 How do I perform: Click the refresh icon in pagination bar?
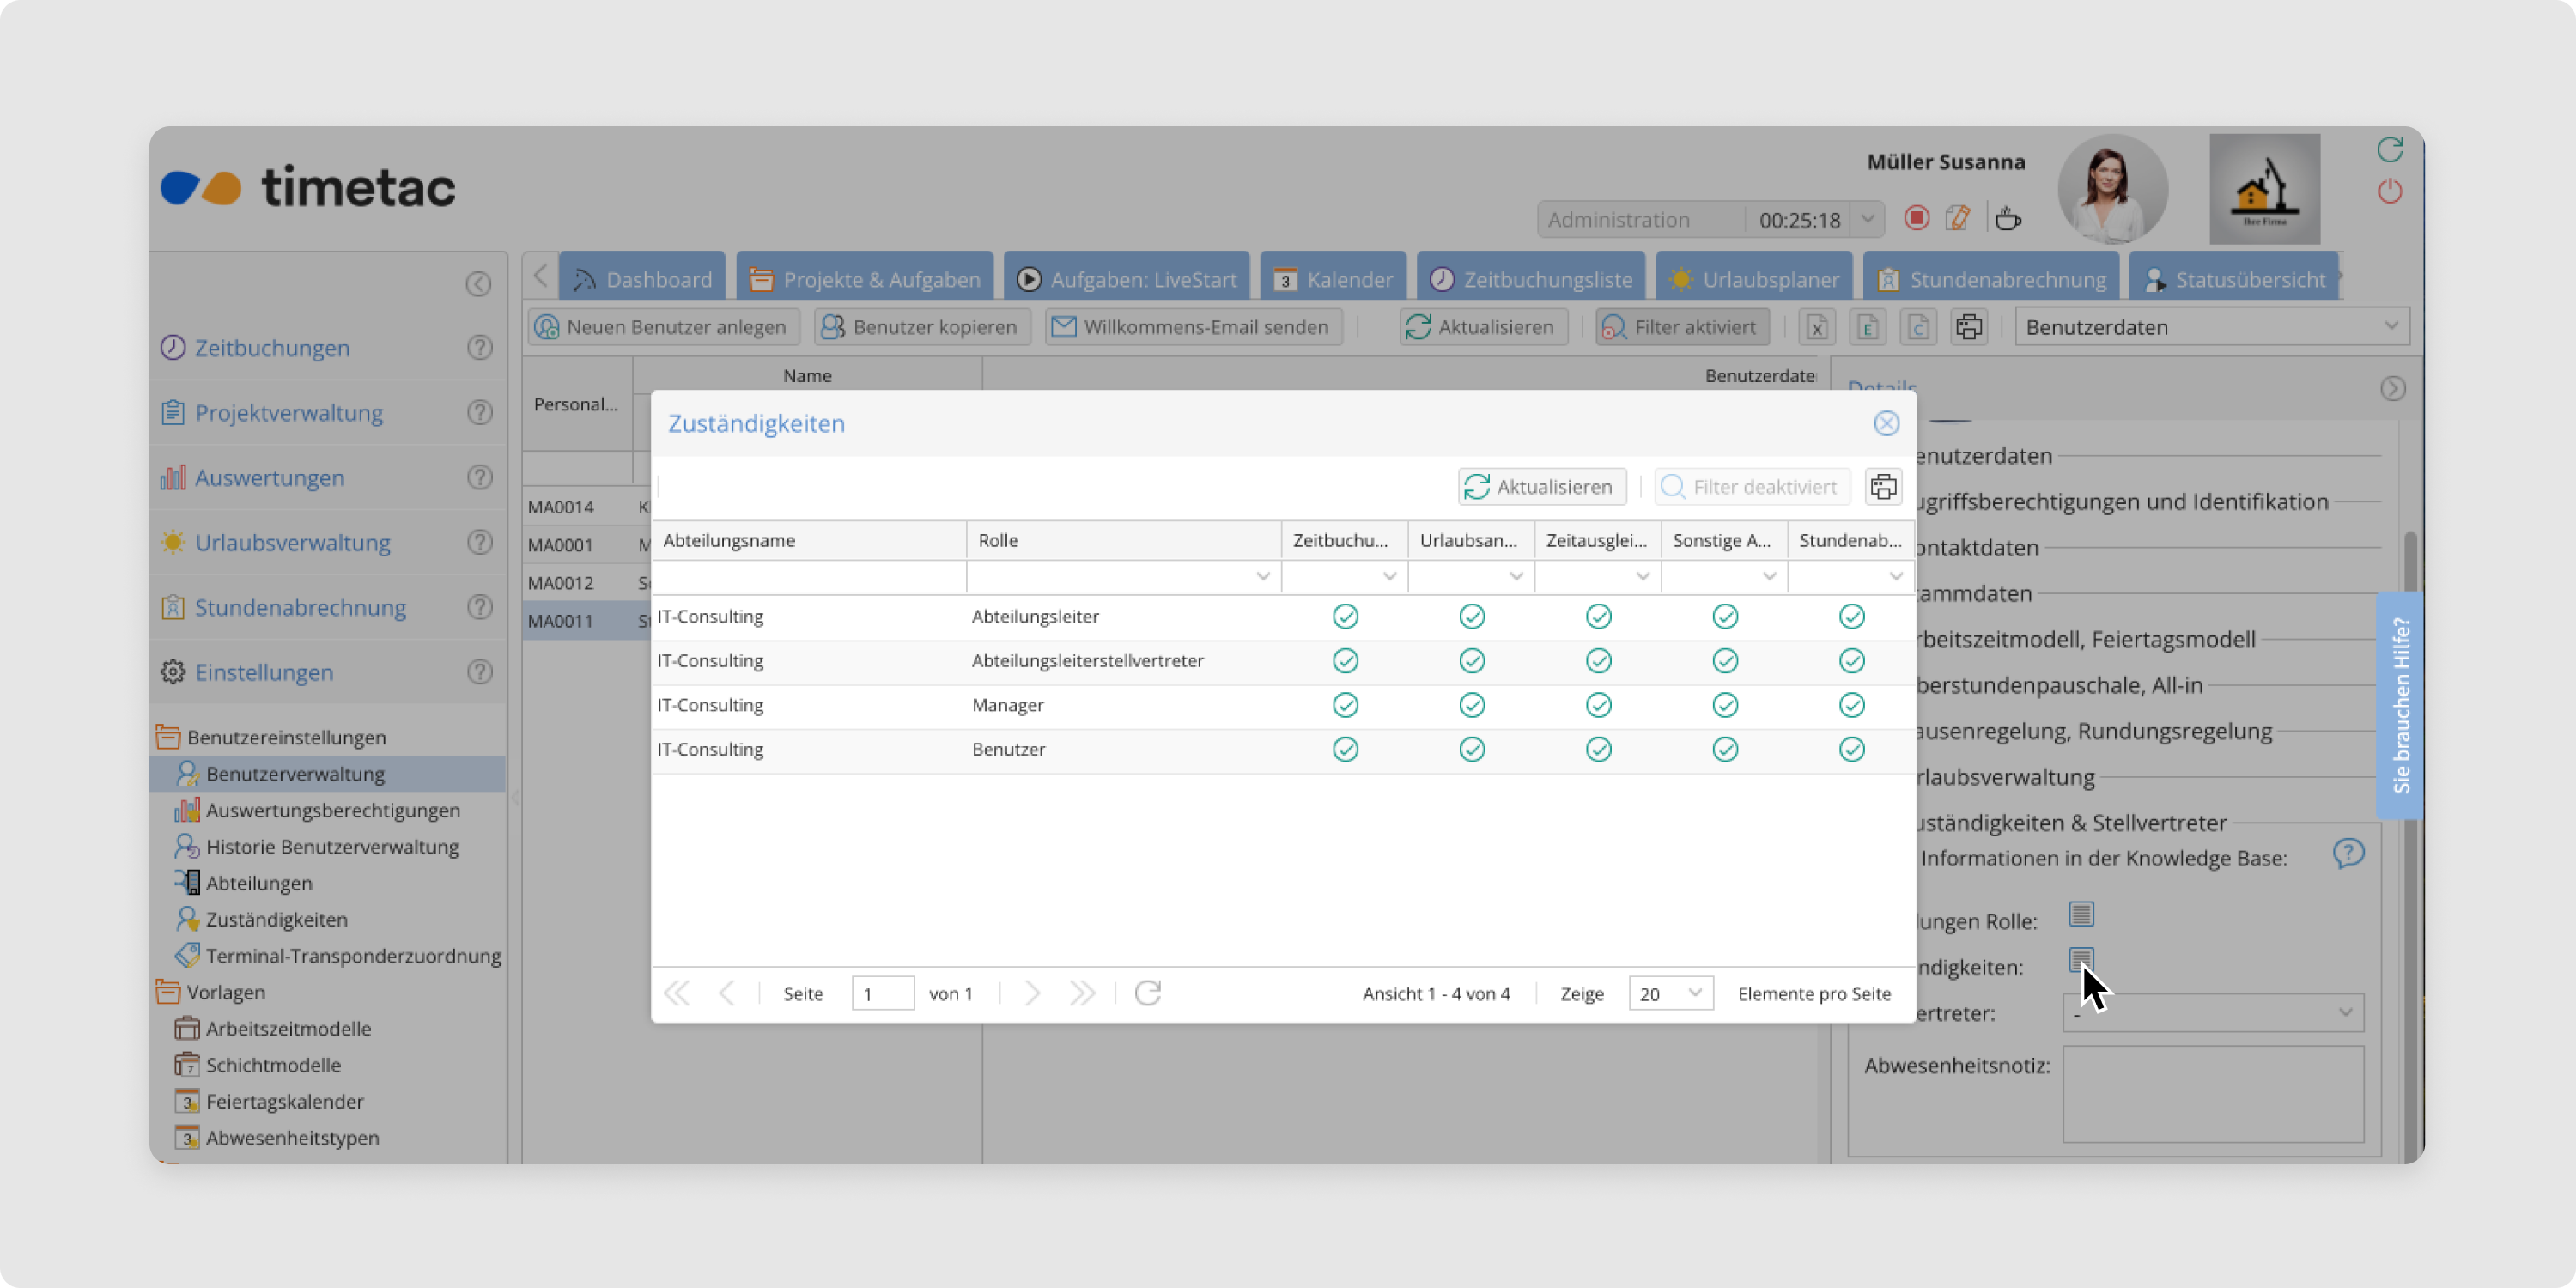point(1148,993)
